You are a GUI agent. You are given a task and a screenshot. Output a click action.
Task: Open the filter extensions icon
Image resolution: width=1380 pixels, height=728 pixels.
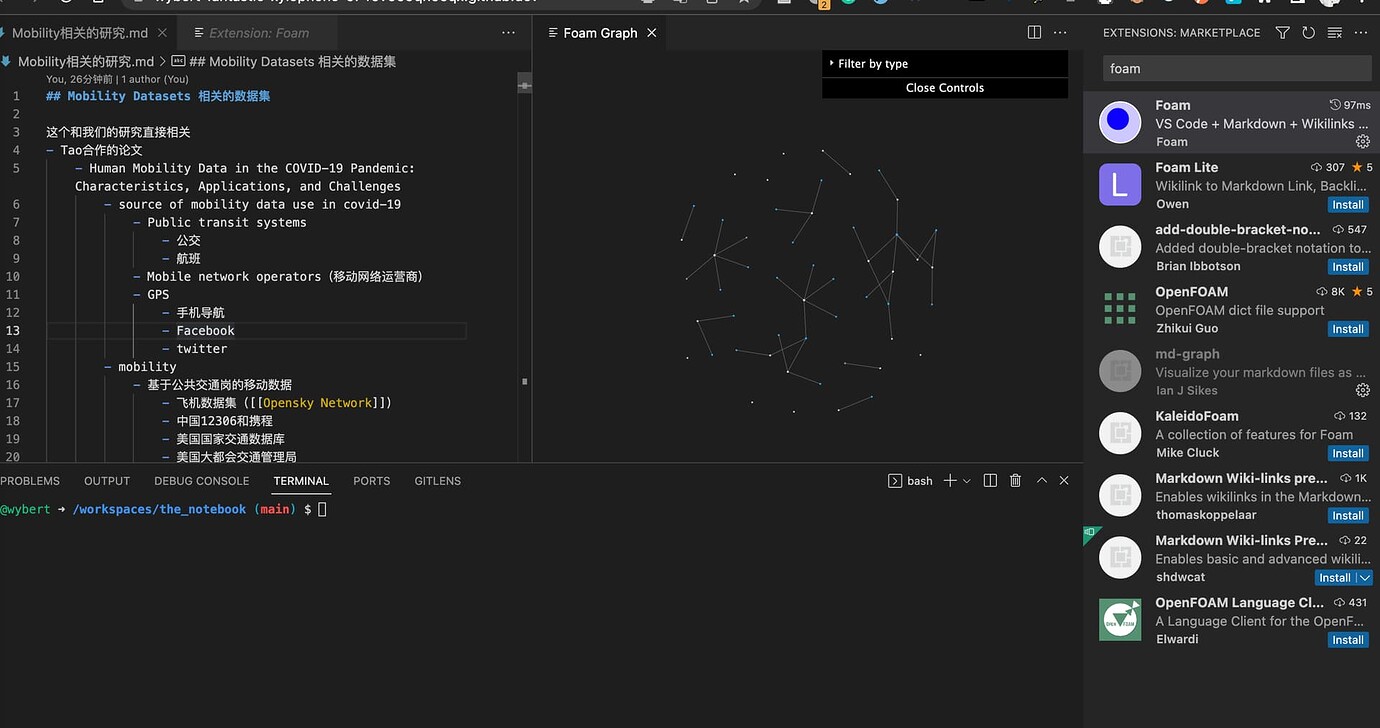(x=1282, y=32)
